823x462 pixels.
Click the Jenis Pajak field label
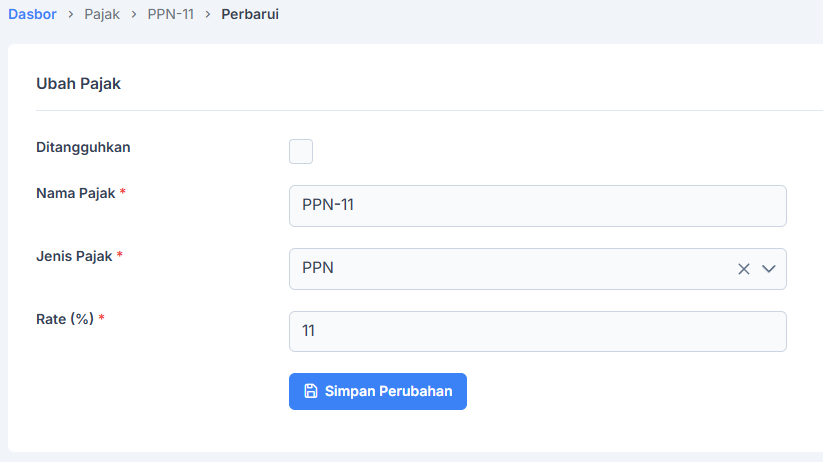pos(75,256)
